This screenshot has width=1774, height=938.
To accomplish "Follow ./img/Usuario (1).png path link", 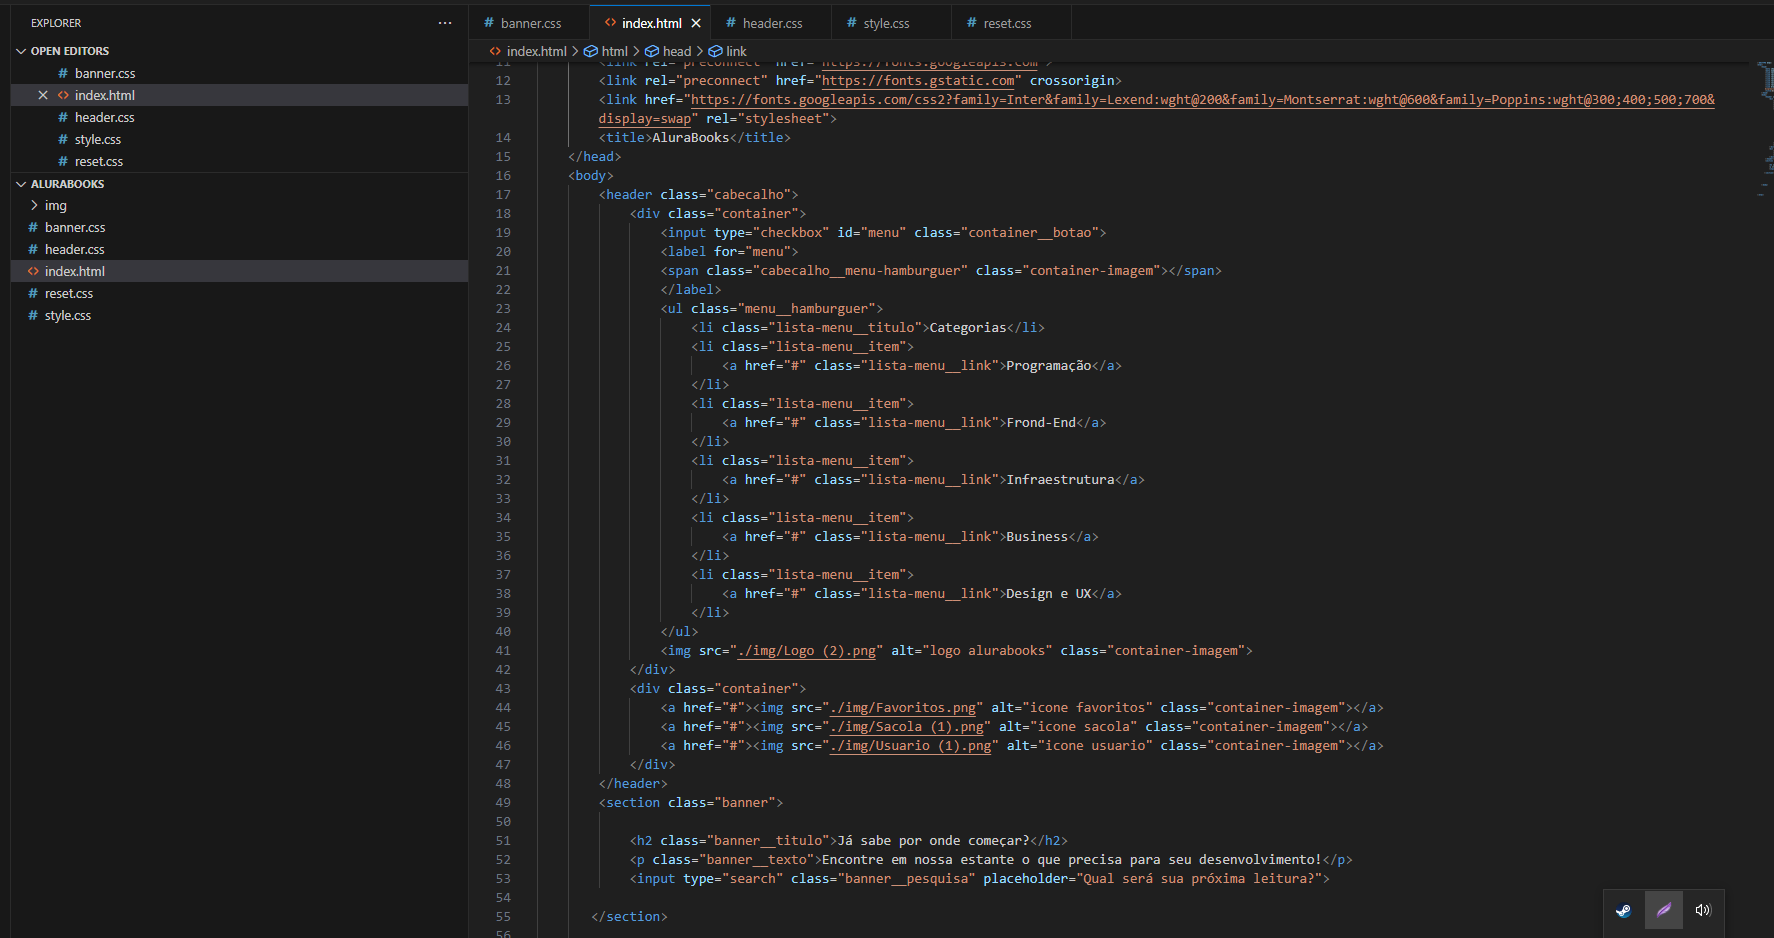I will tap(910, 745).
